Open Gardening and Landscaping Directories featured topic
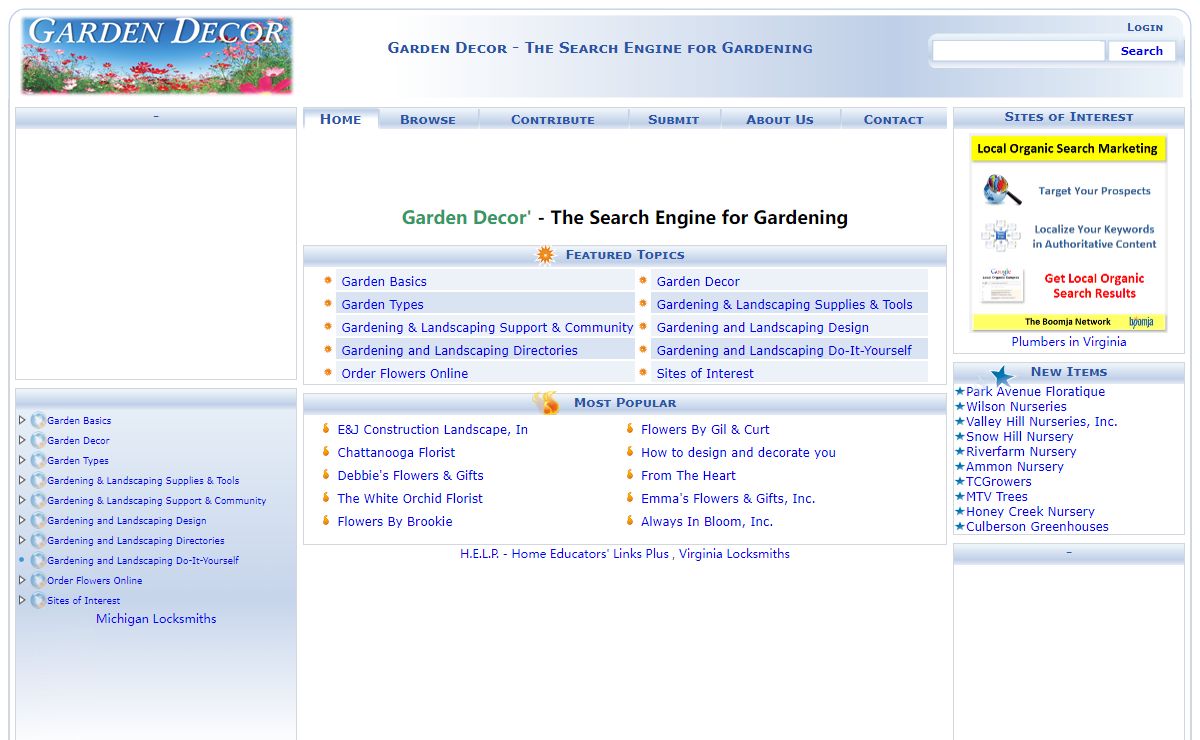Viewport: 1200px width, 740px height. click(459, 351)
